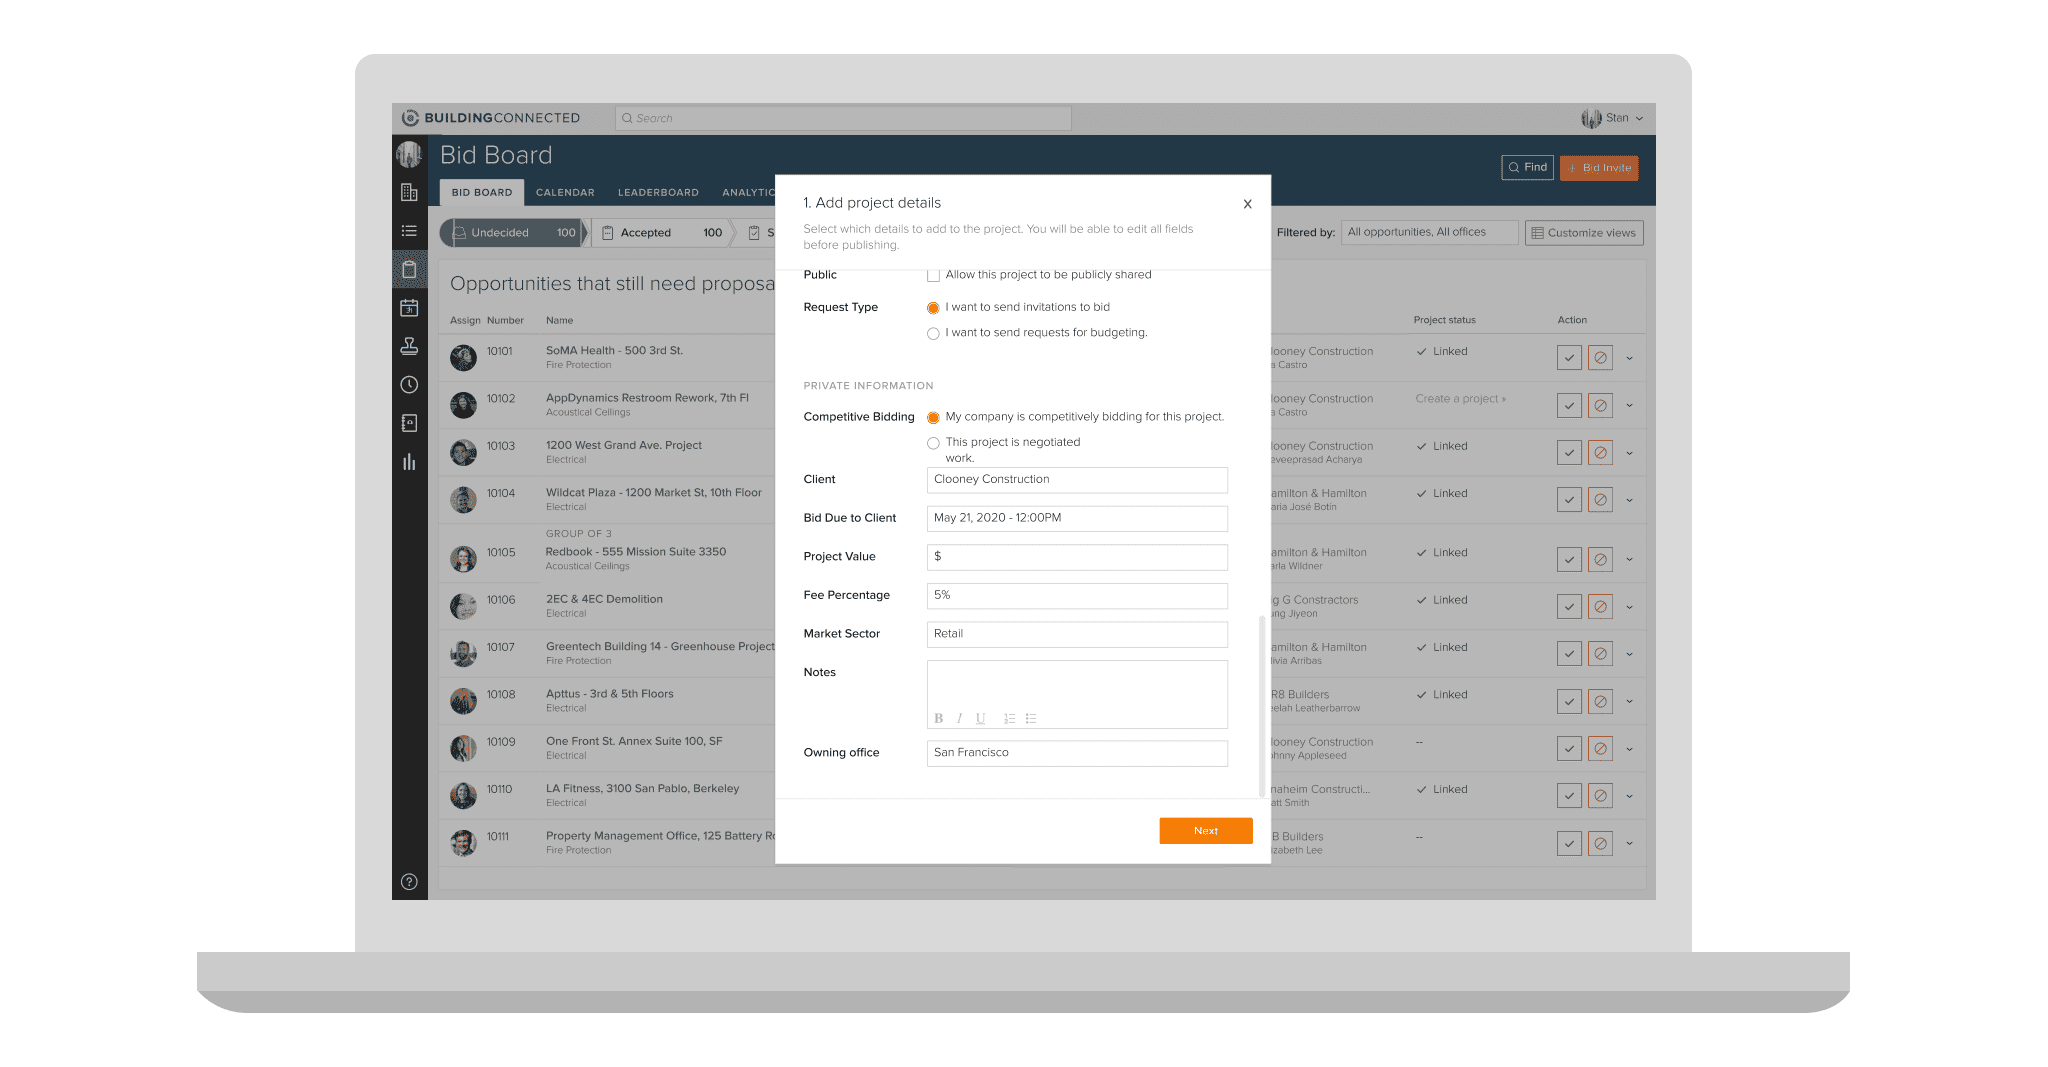Image resolution: width=2048 pixels, height=1067 pixels.
Task: Open the Market Sector field showing Retail
Action: 1077,634
